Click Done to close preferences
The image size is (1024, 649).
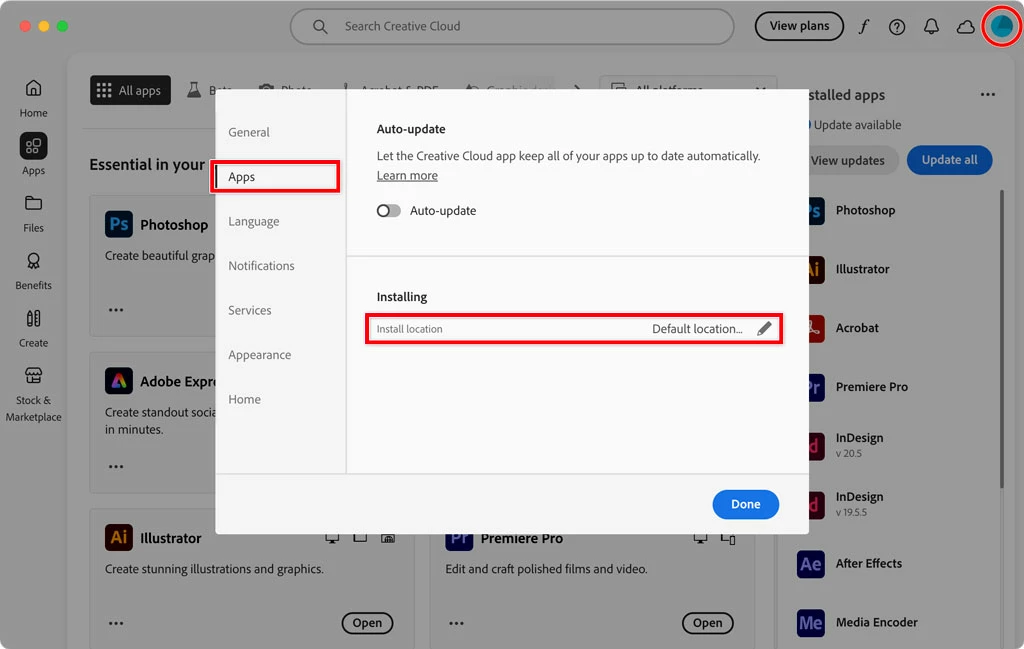tap(745, 504)
